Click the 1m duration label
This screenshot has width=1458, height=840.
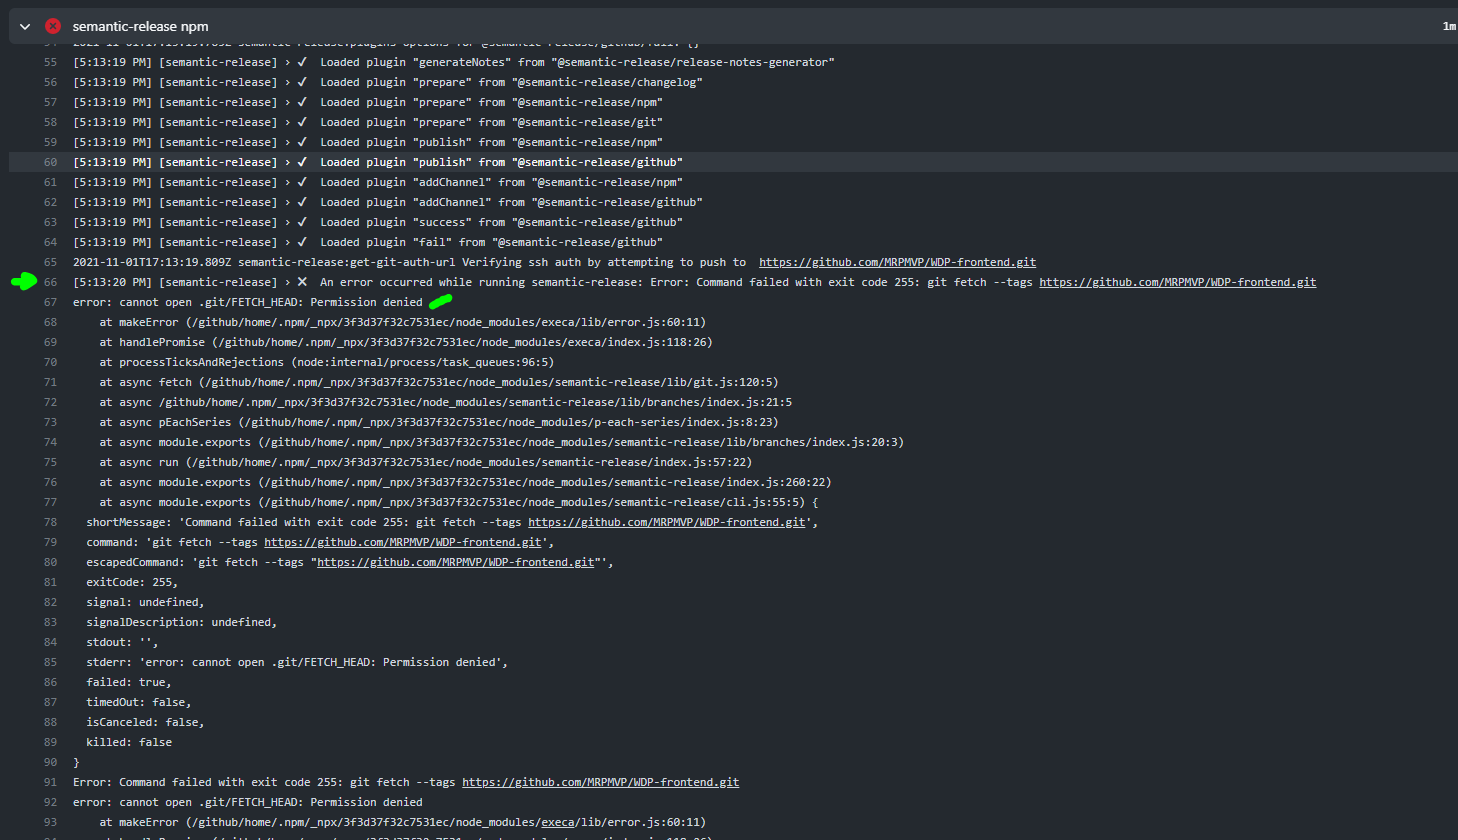point(1448,26)
